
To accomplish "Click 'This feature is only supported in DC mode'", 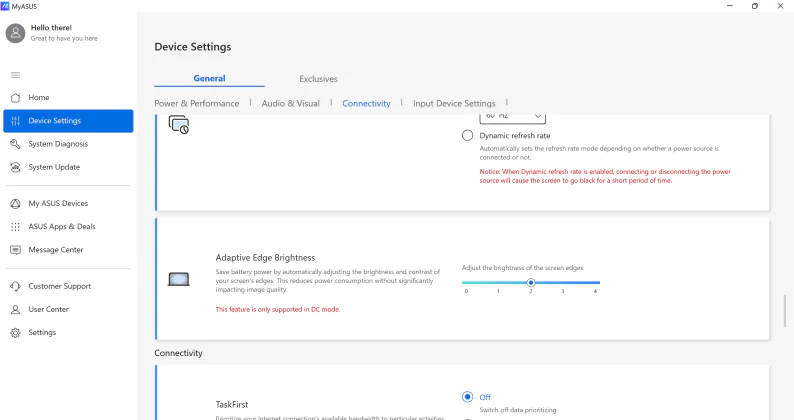I will point(278,310).
